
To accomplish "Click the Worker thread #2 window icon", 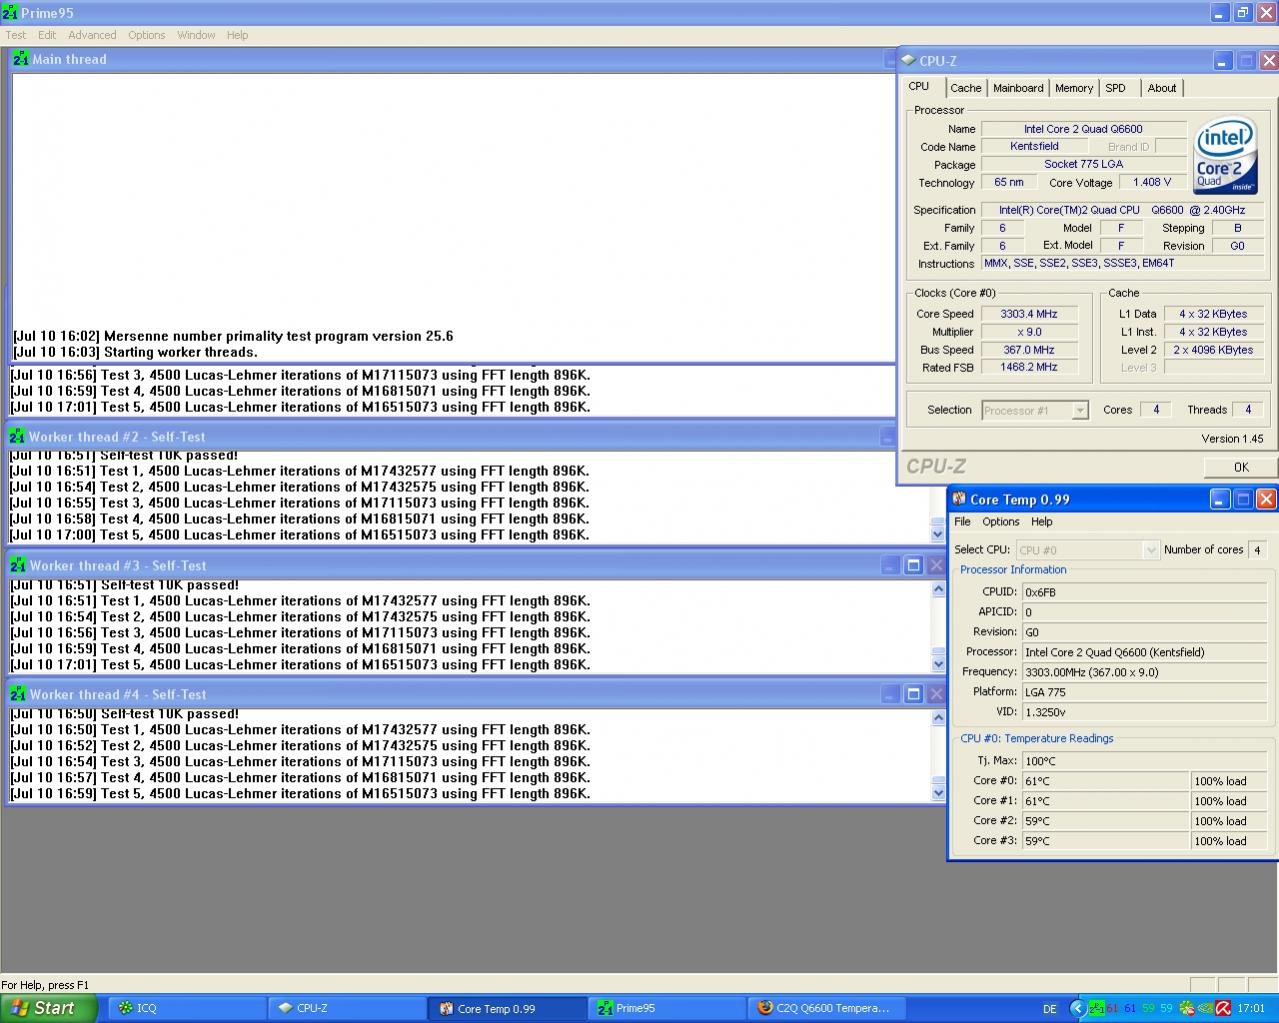I will click(17, 436).
